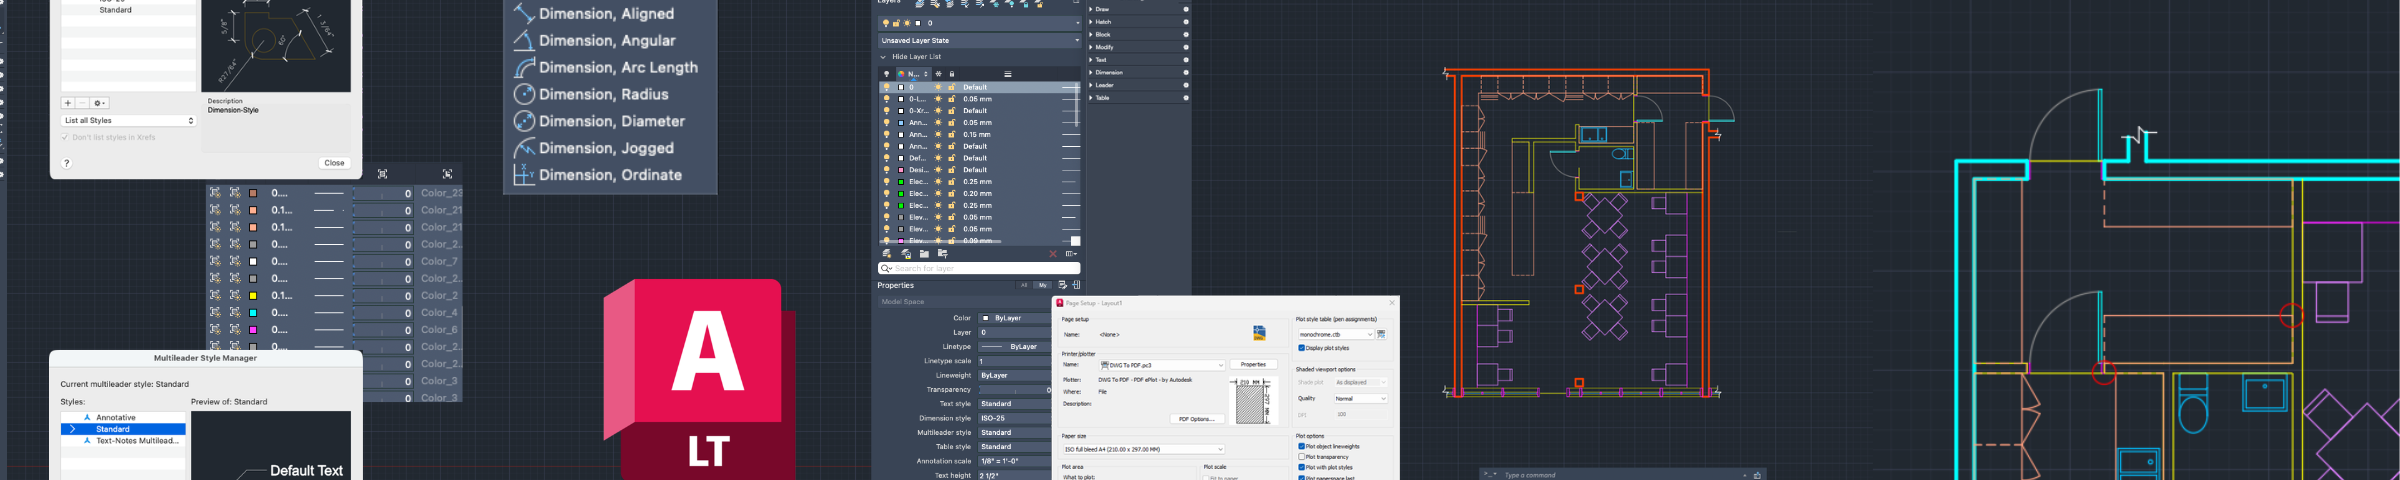This screenshot has width=2400, height=480.
Task: Click plot style table editor icon beside monochrome.ctb
Action: coord(1382,334)
